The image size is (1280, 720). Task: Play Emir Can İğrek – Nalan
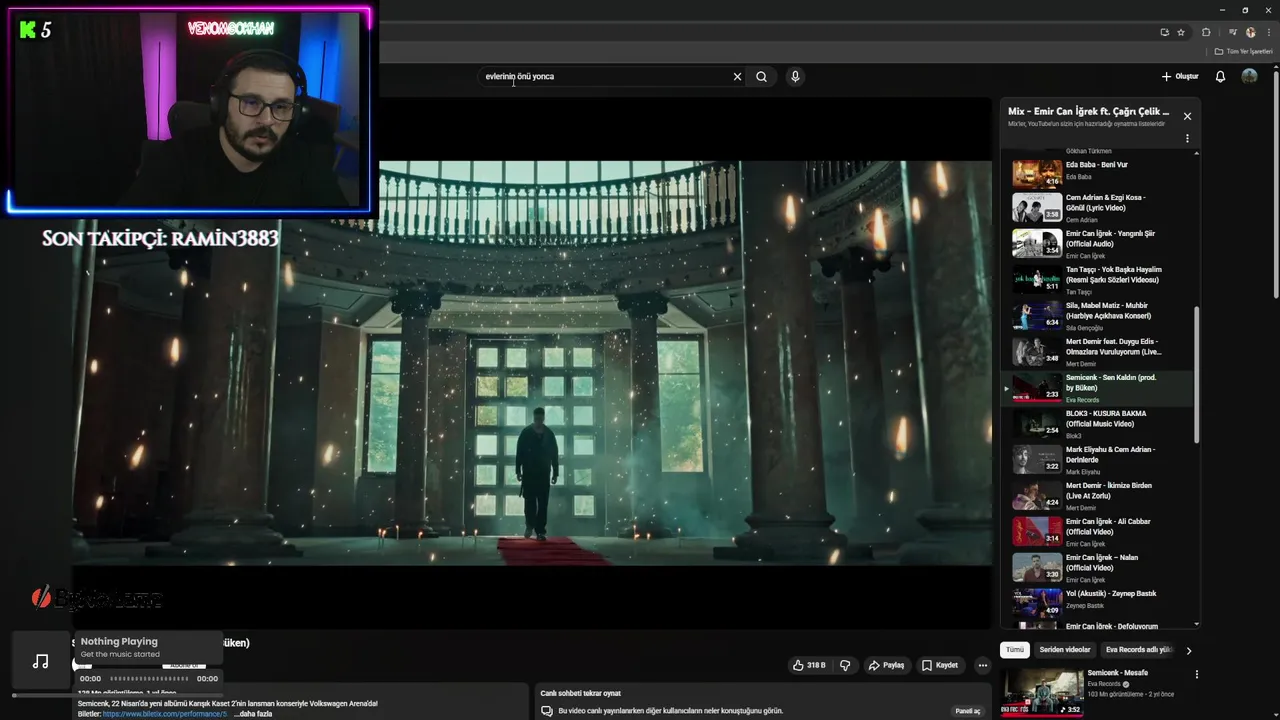click(1098, 567)
